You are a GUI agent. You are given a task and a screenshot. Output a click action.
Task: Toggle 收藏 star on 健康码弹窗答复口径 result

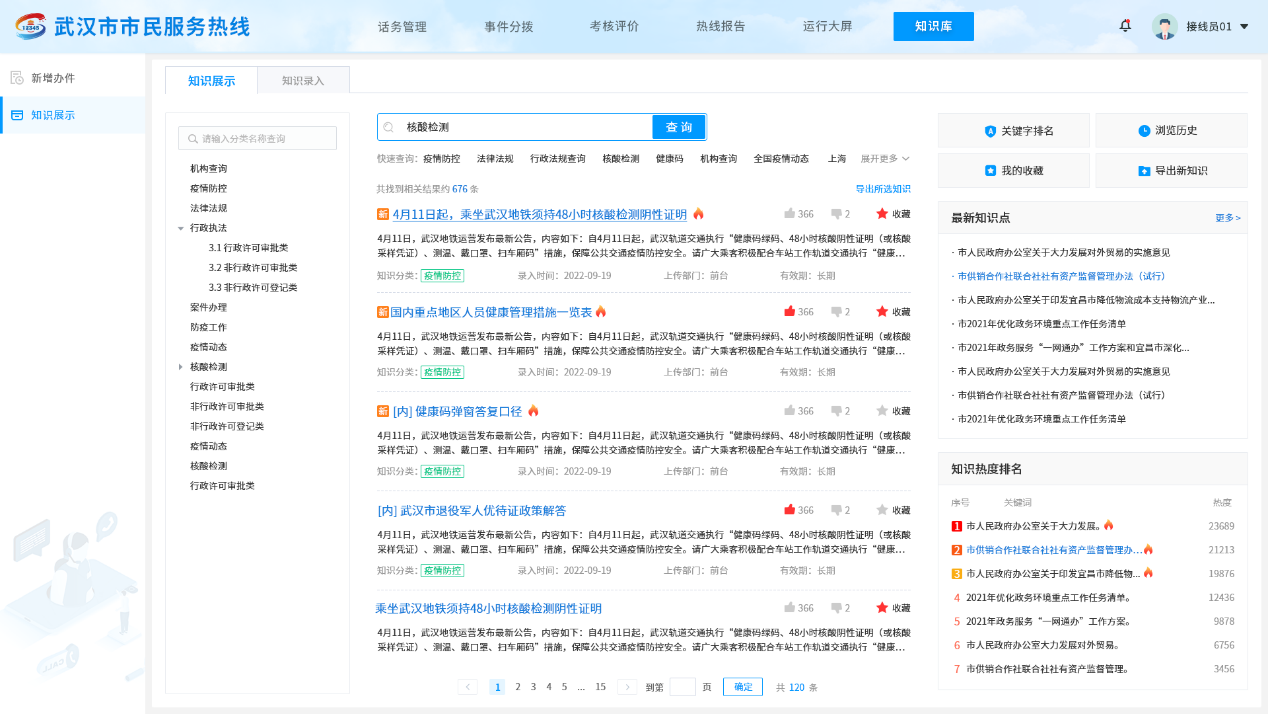coord(882,411)
